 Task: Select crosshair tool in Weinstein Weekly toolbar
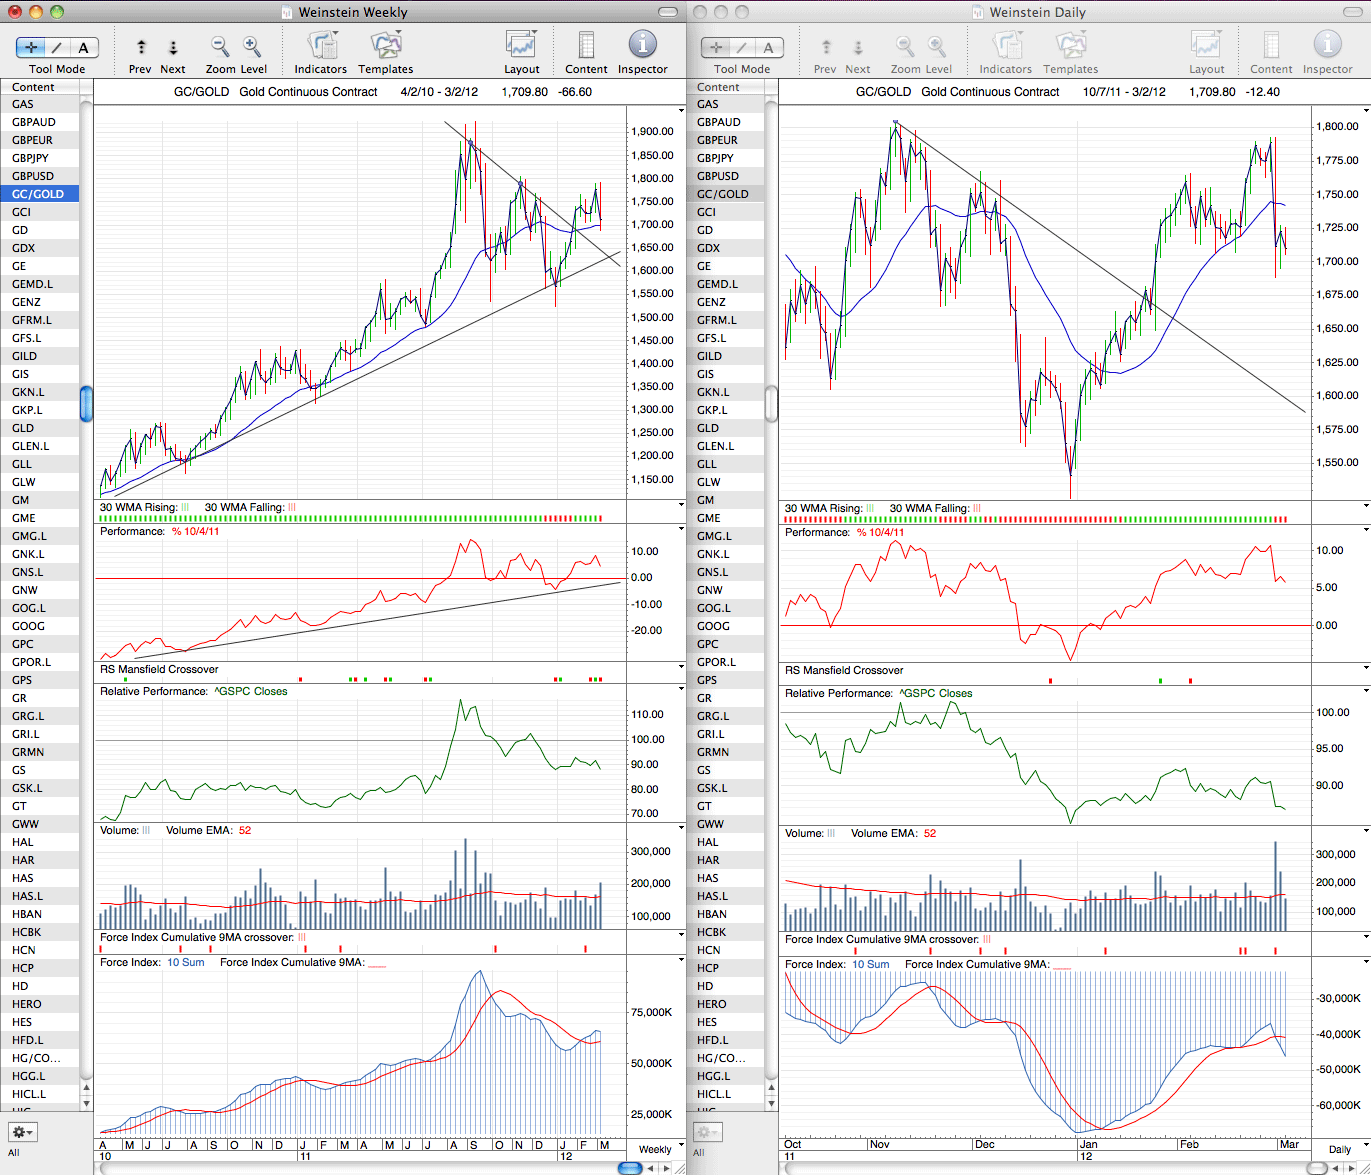(x=32, y=47)
